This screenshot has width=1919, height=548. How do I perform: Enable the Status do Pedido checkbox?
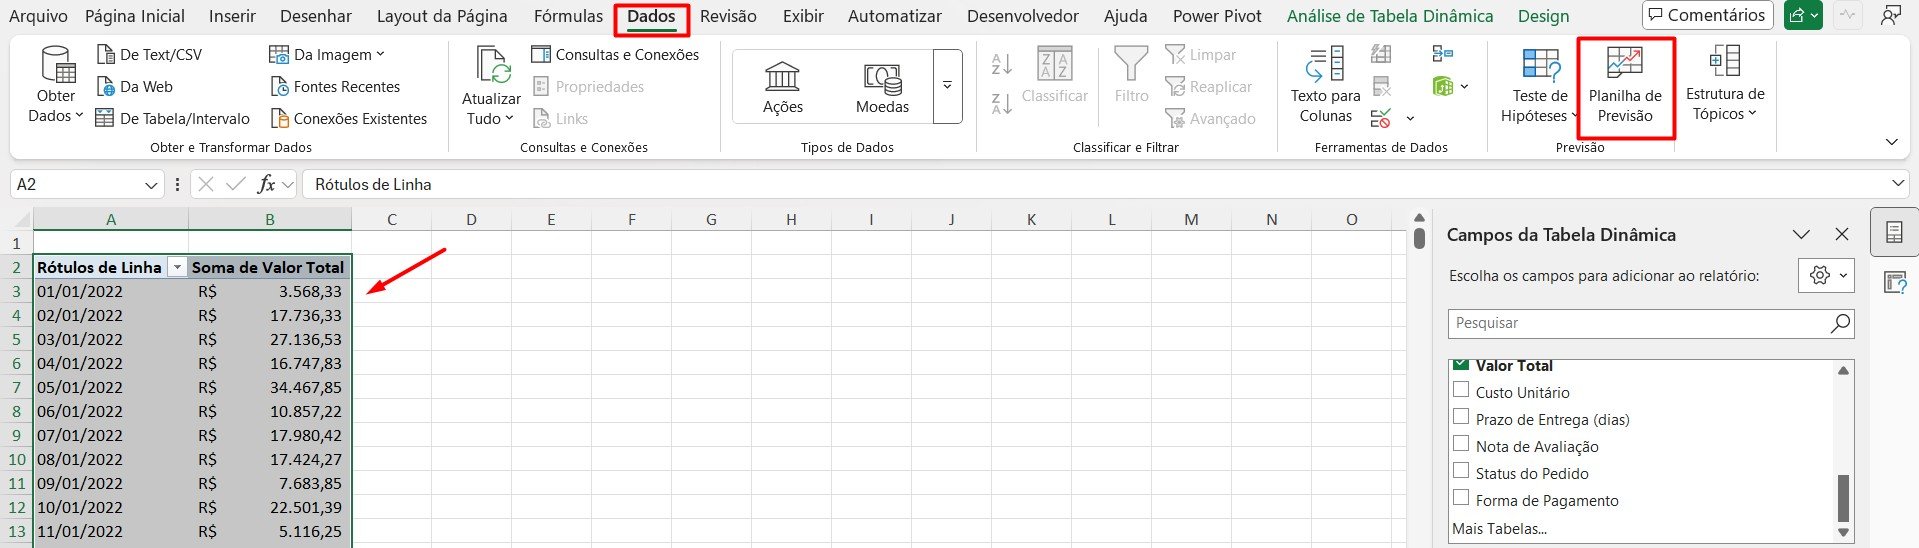click(x=1461, y=471)
